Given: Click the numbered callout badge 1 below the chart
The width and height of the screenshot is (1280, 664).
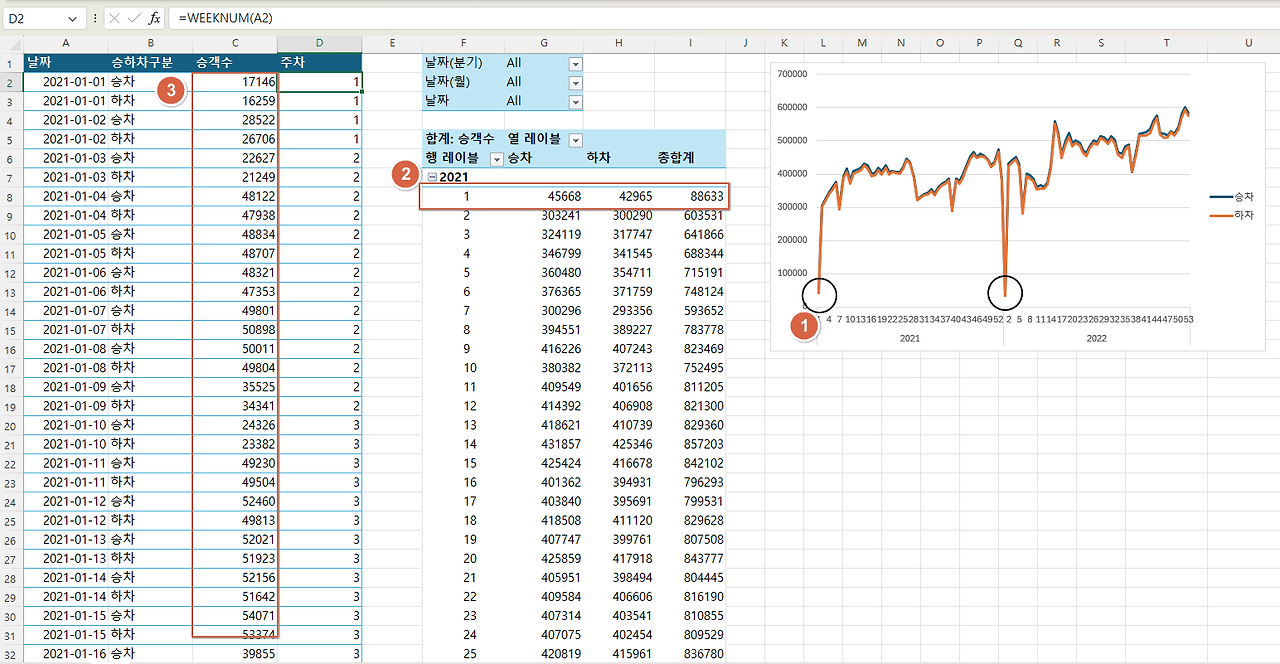Looking at the screenshot, I should point(805,326).
